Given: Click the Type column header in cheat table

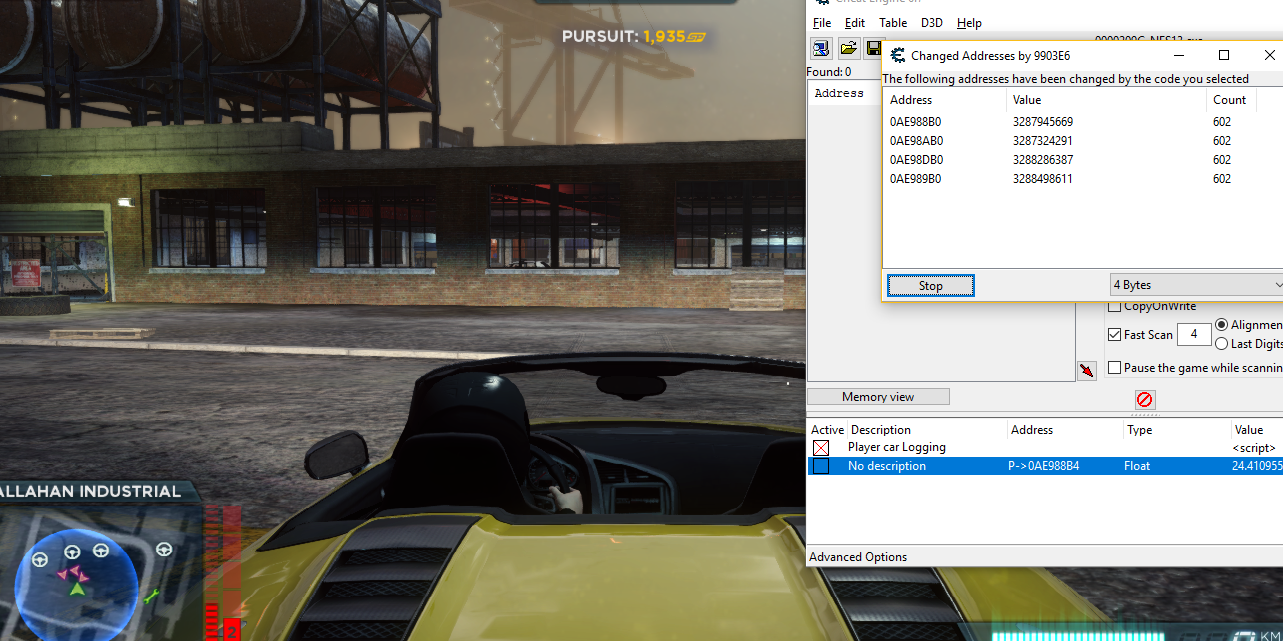Looking at the screenshot, I should [x=1177, y=430].
